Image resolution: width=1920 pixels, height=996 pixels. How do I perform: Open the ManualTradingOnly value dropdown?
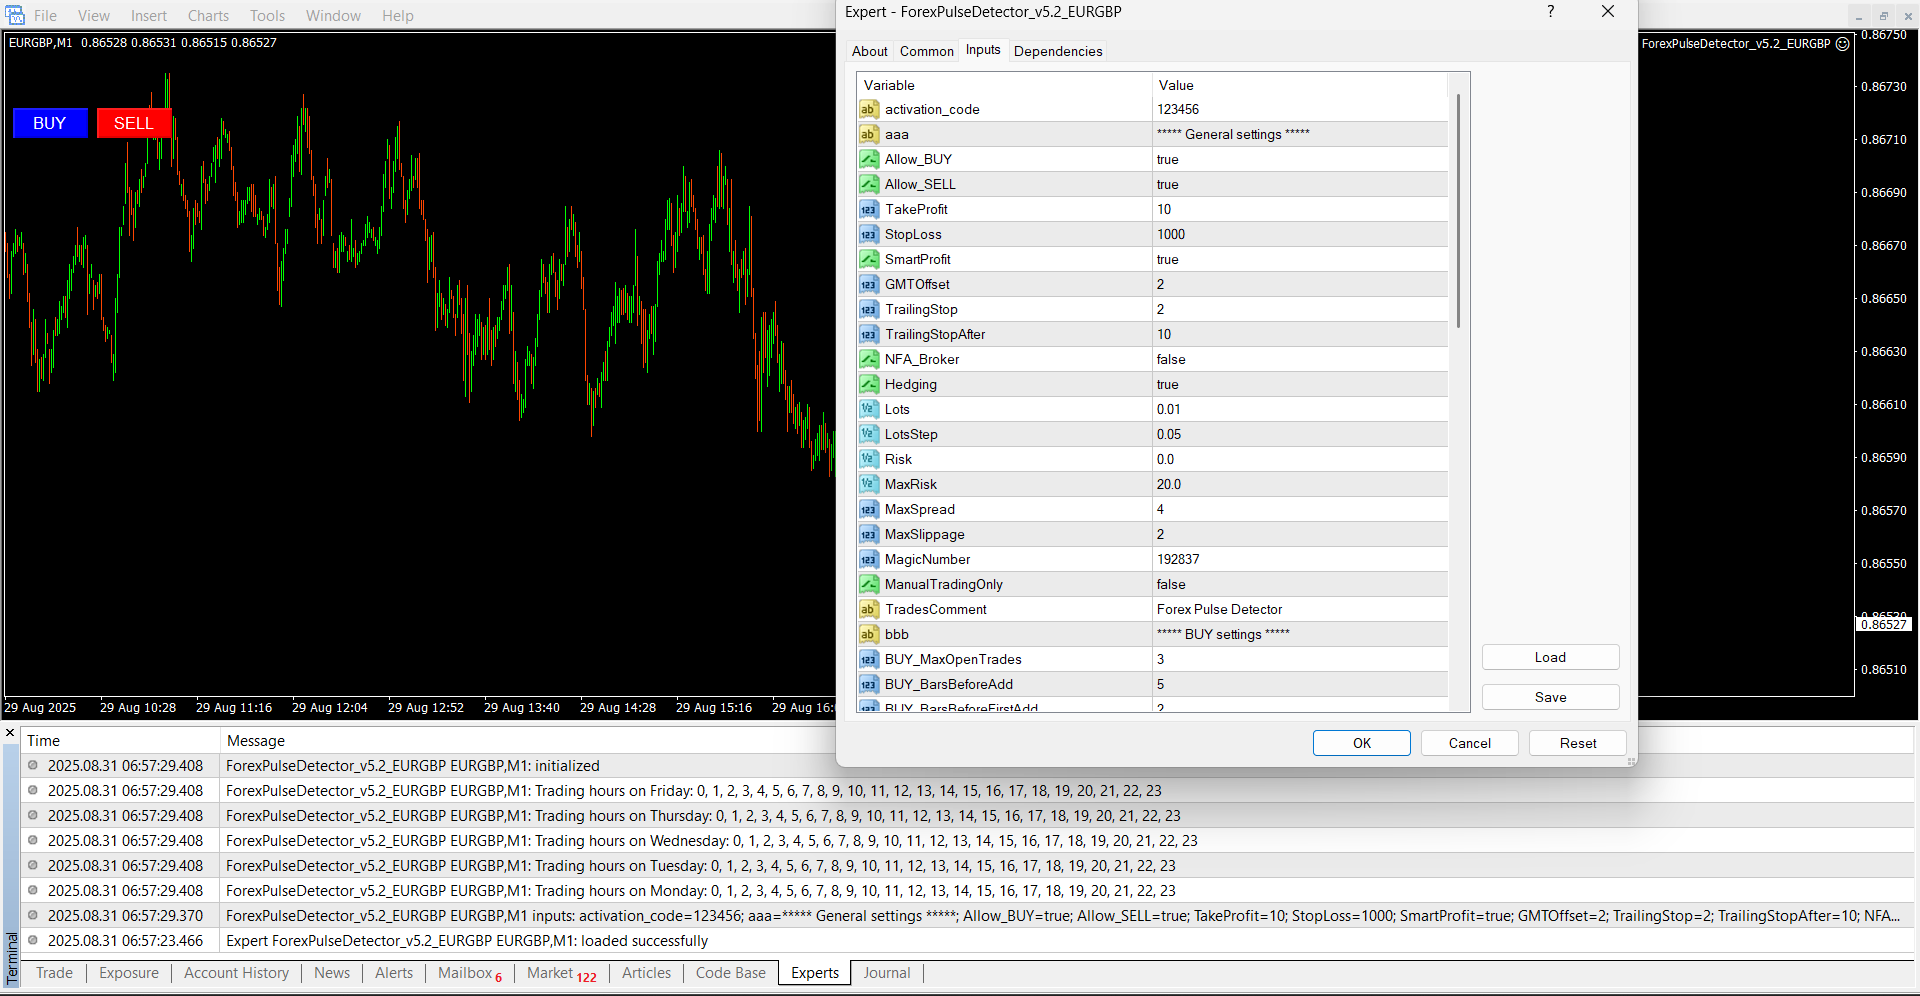click(1300, 585)
